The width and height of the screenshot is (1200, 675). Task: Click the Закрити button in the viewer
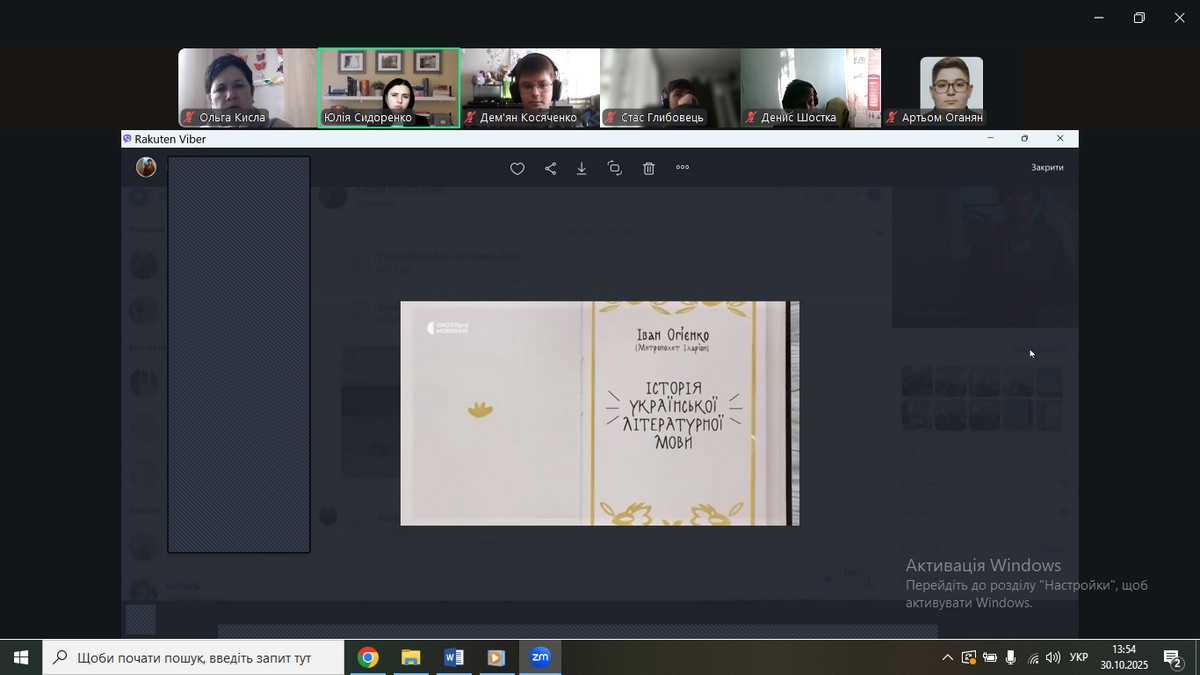tap(1047, 168)
